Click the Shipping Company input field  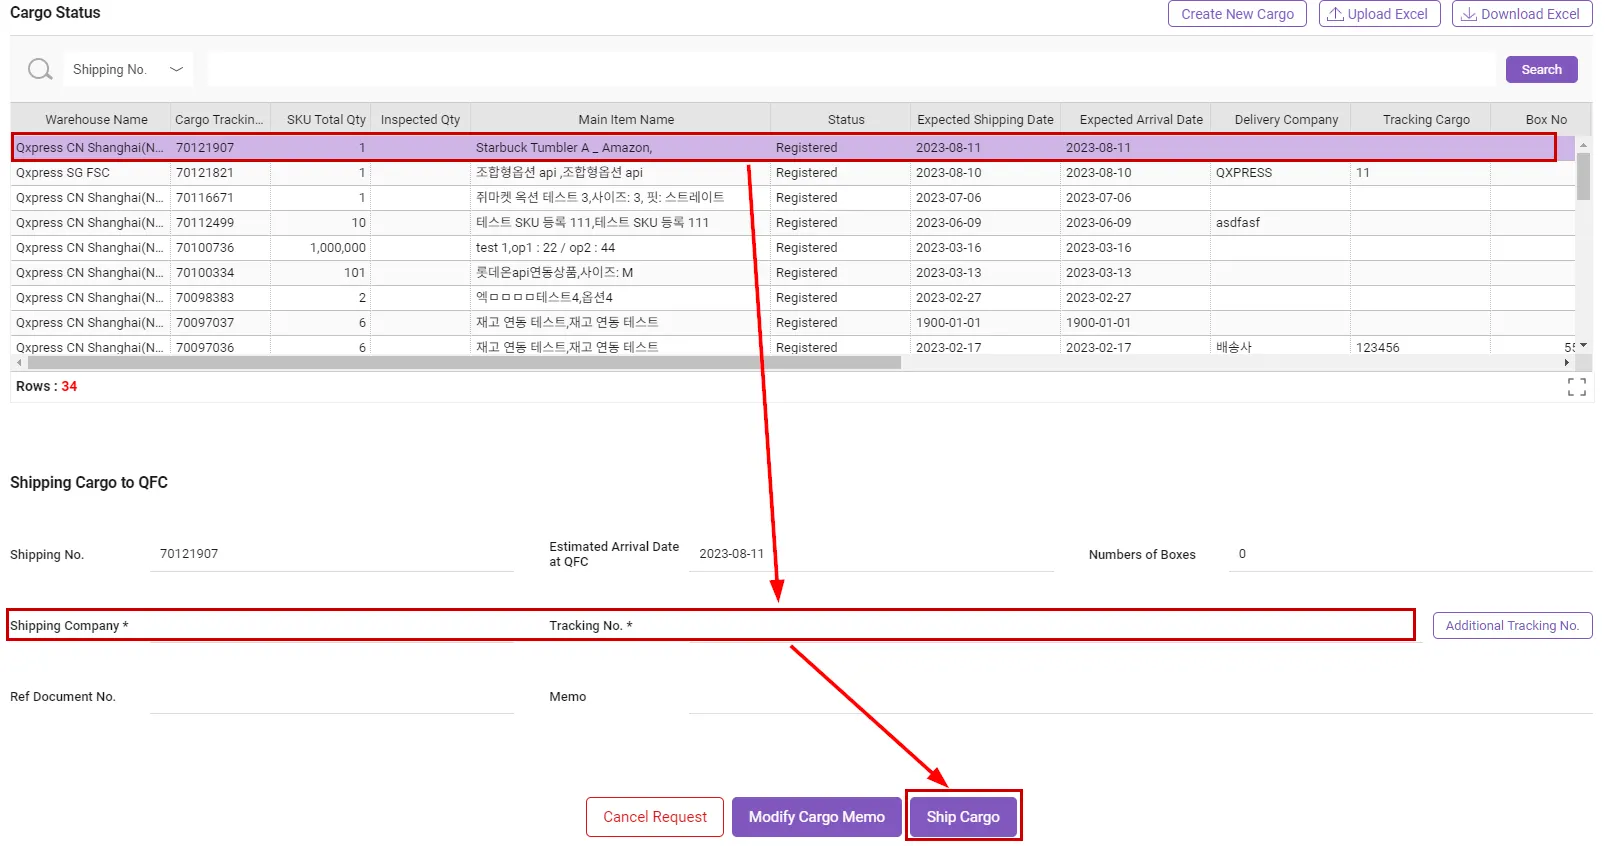(x=332, y=626)
